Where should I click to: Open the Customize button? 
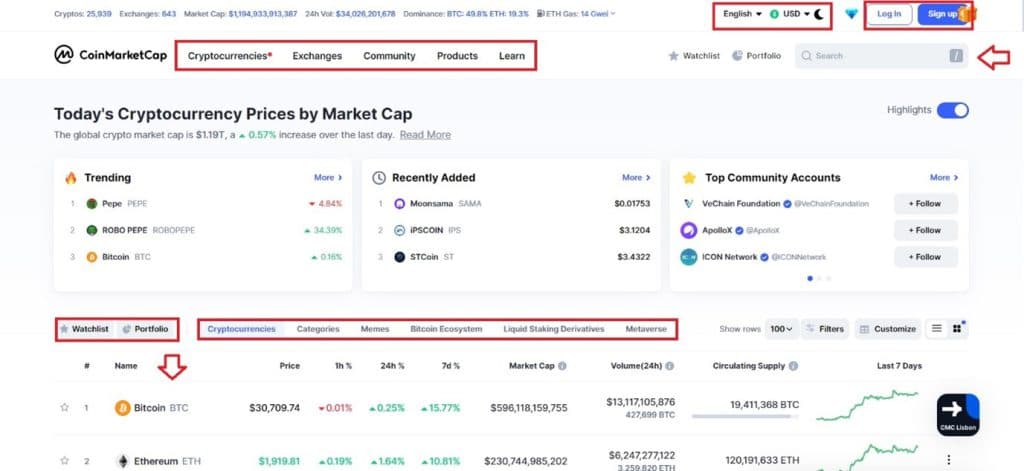point(888,329)
